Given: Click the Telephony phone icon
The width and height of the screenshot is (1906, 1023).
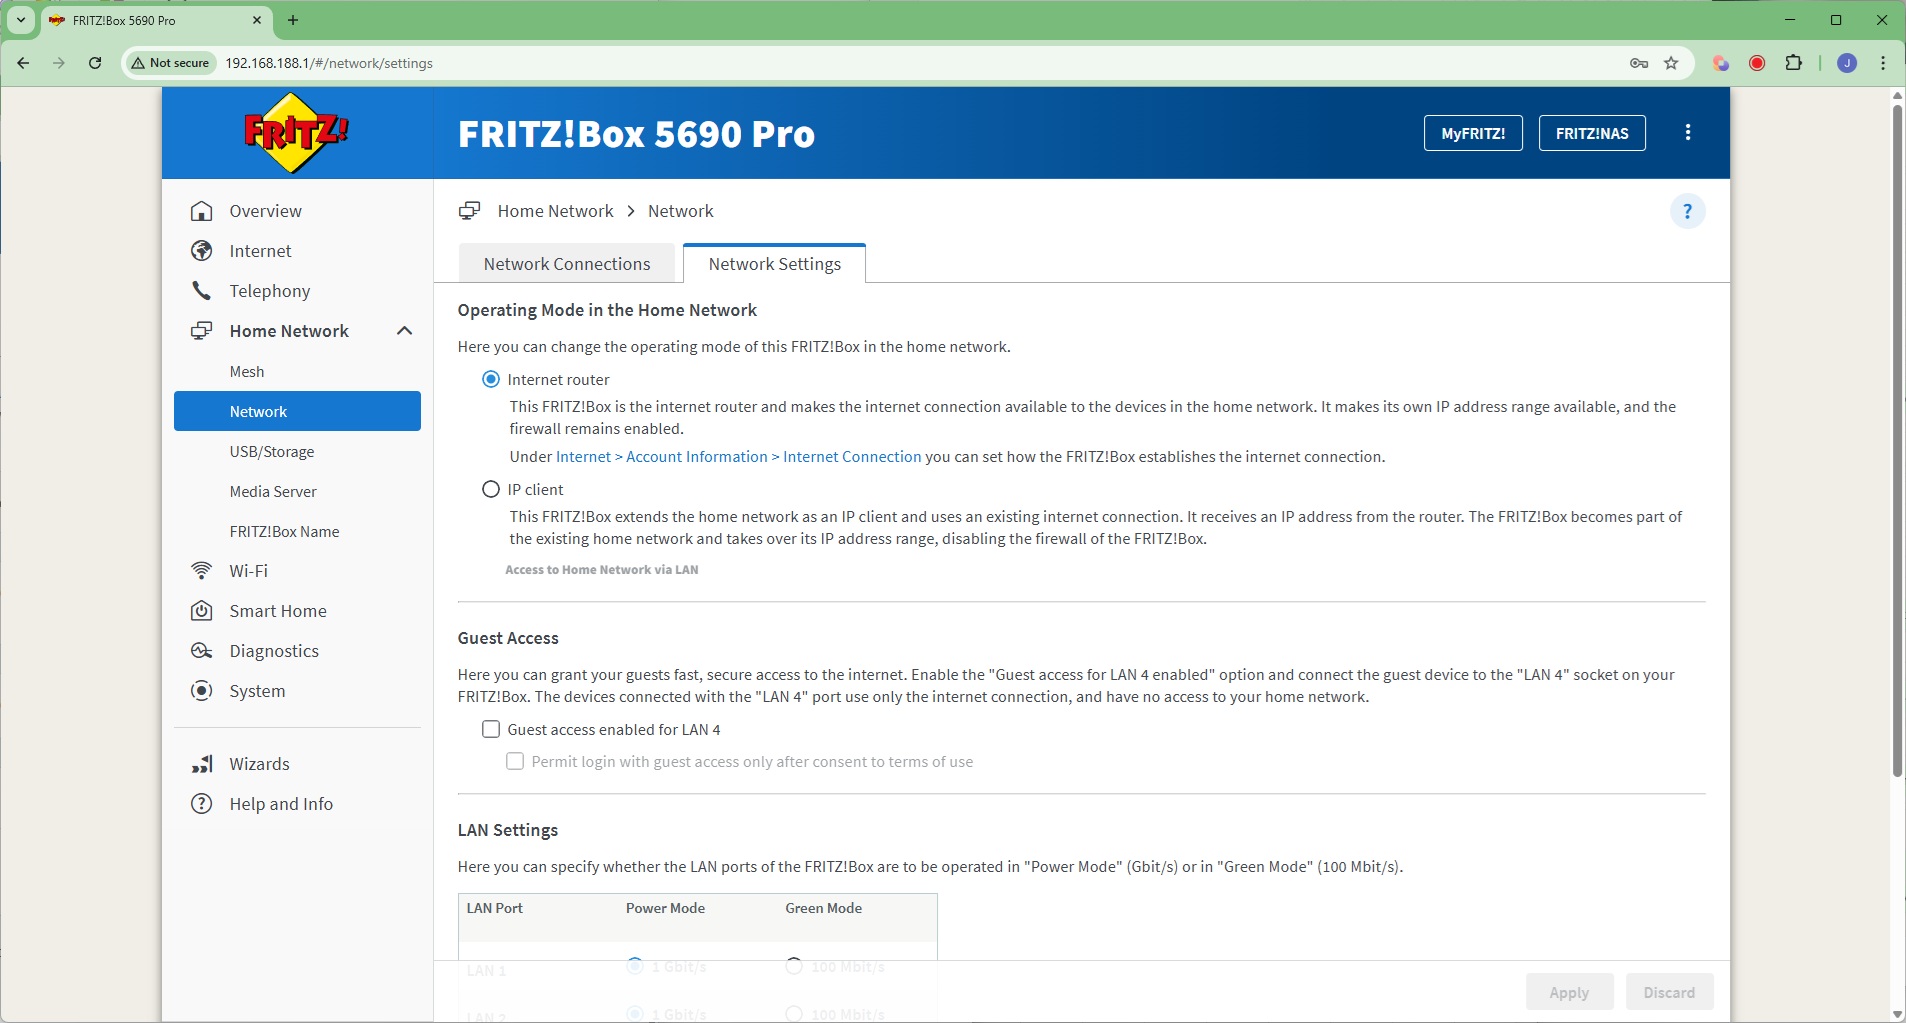Looking at the screenshot, I should (202, 291).
